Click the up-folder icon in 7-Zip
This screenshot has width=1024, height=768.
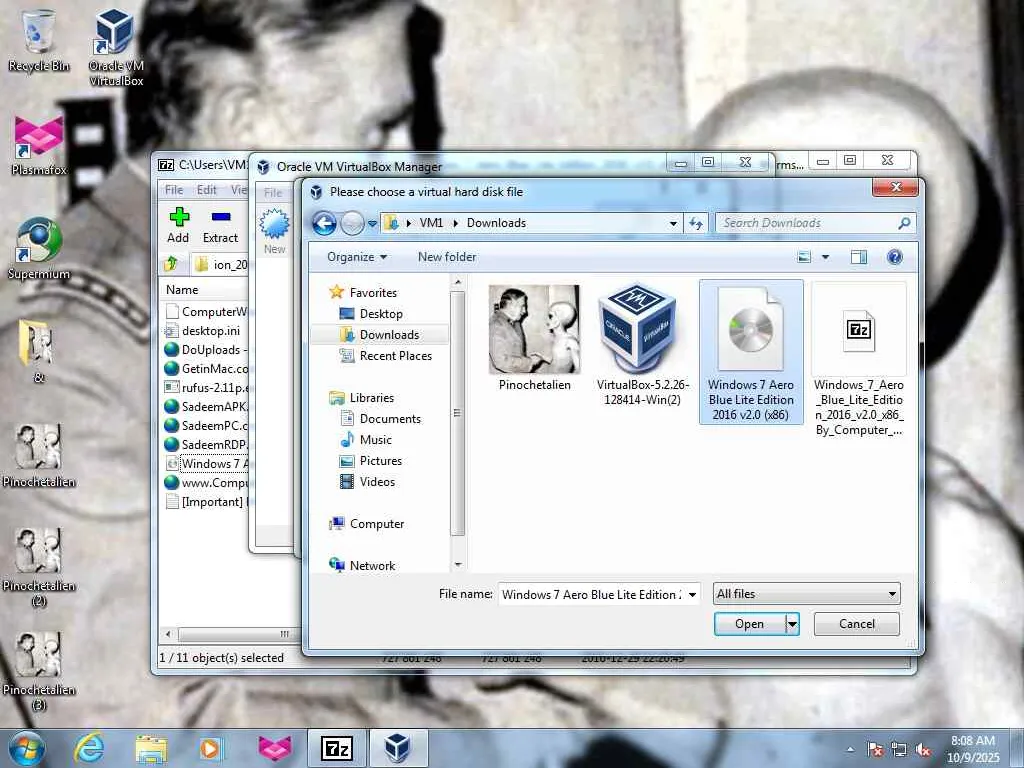click(x=171, y=264)
